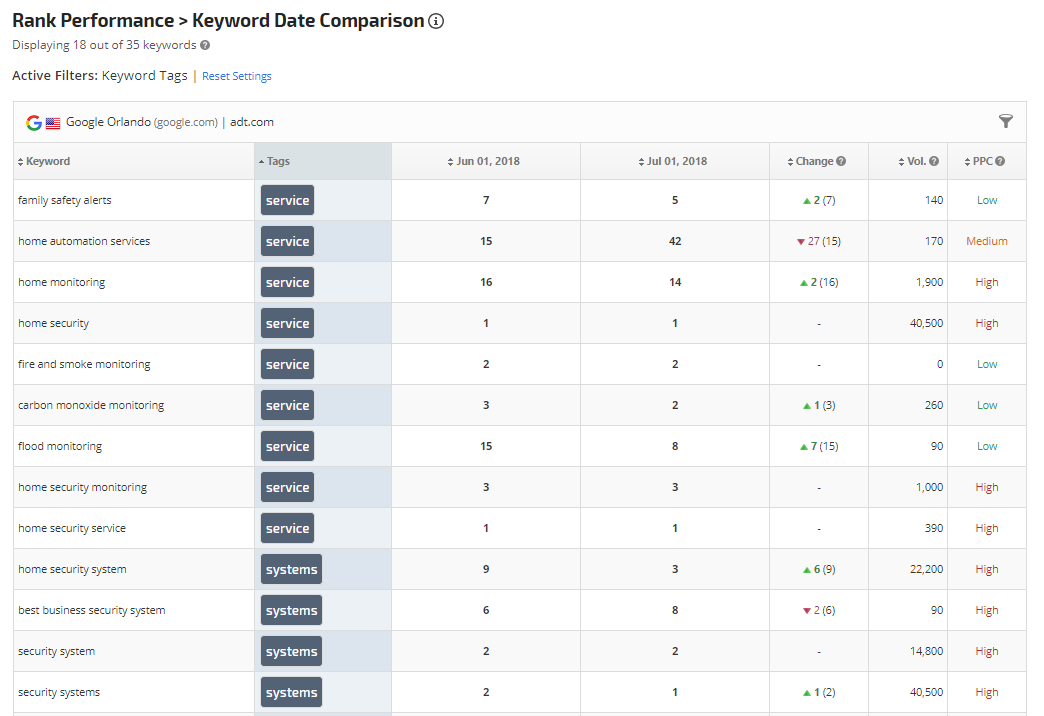This screenshot has width=1044, height=716.
Task: Click the Change column help icon
Action: pyautogui.click(x=841, y=161)
